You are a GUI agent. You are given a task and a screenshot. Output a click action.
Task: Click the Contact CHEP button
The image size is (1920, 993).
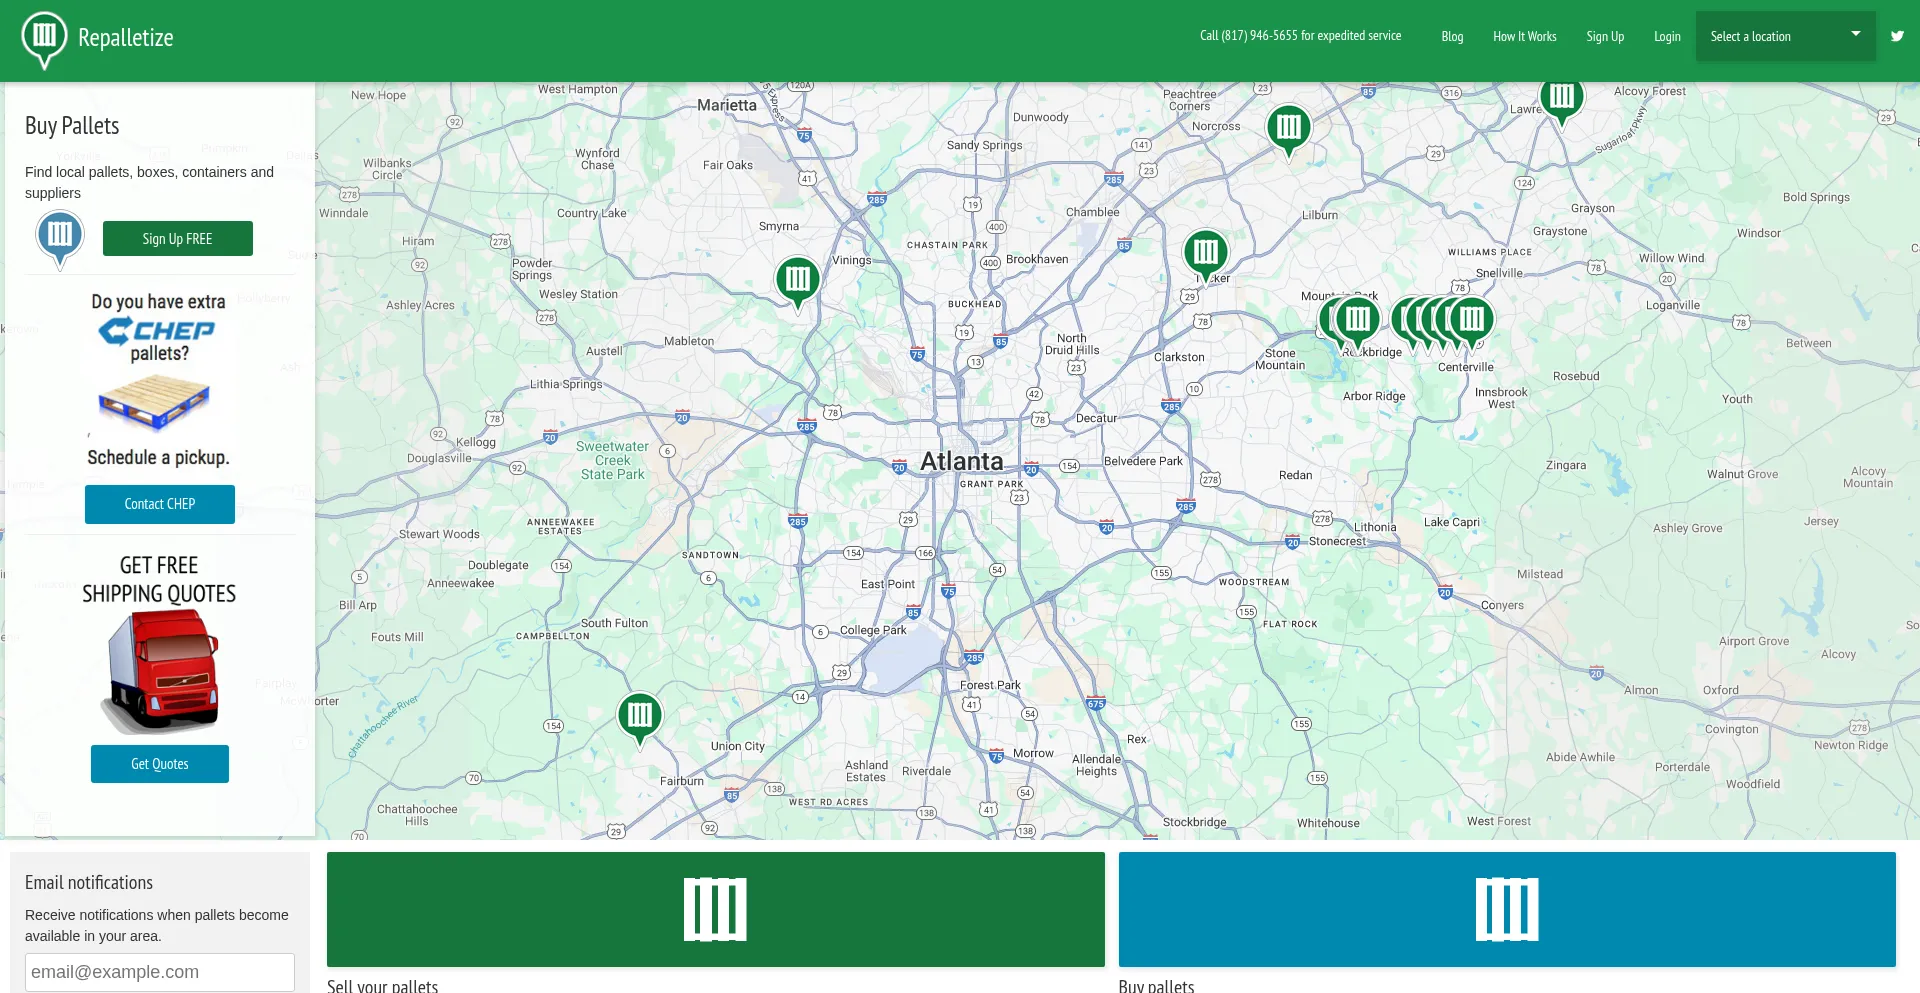(160, 504)
